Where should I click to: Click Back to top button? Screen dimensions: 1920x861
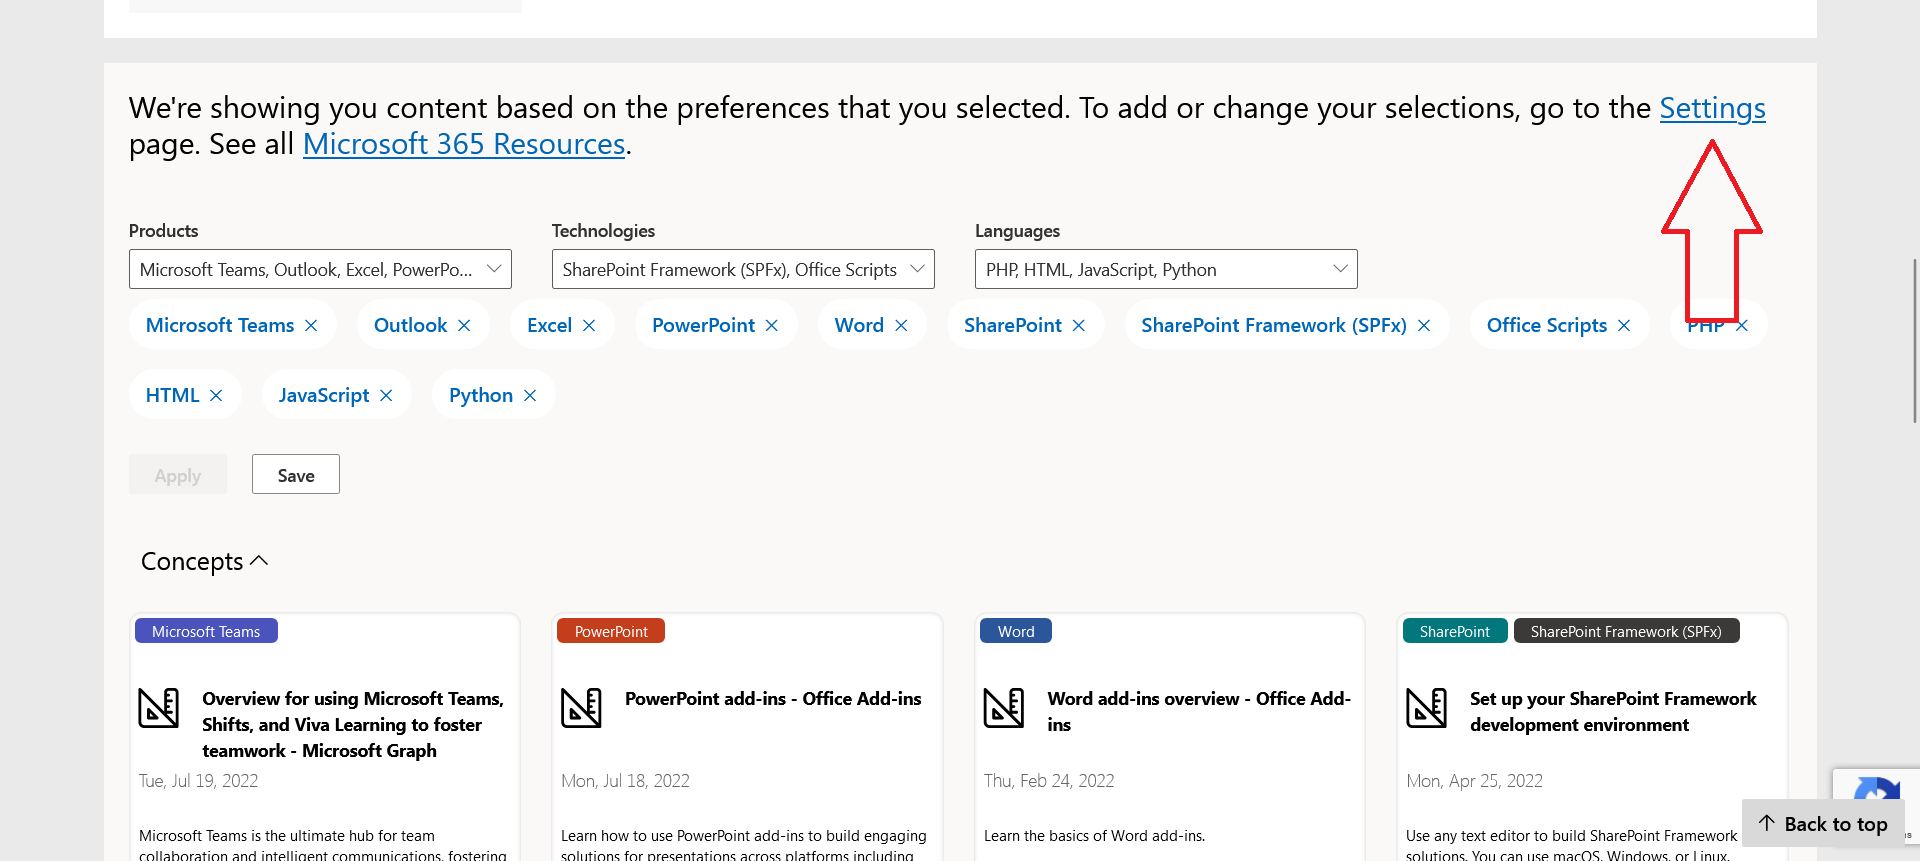click(1823, 824)
